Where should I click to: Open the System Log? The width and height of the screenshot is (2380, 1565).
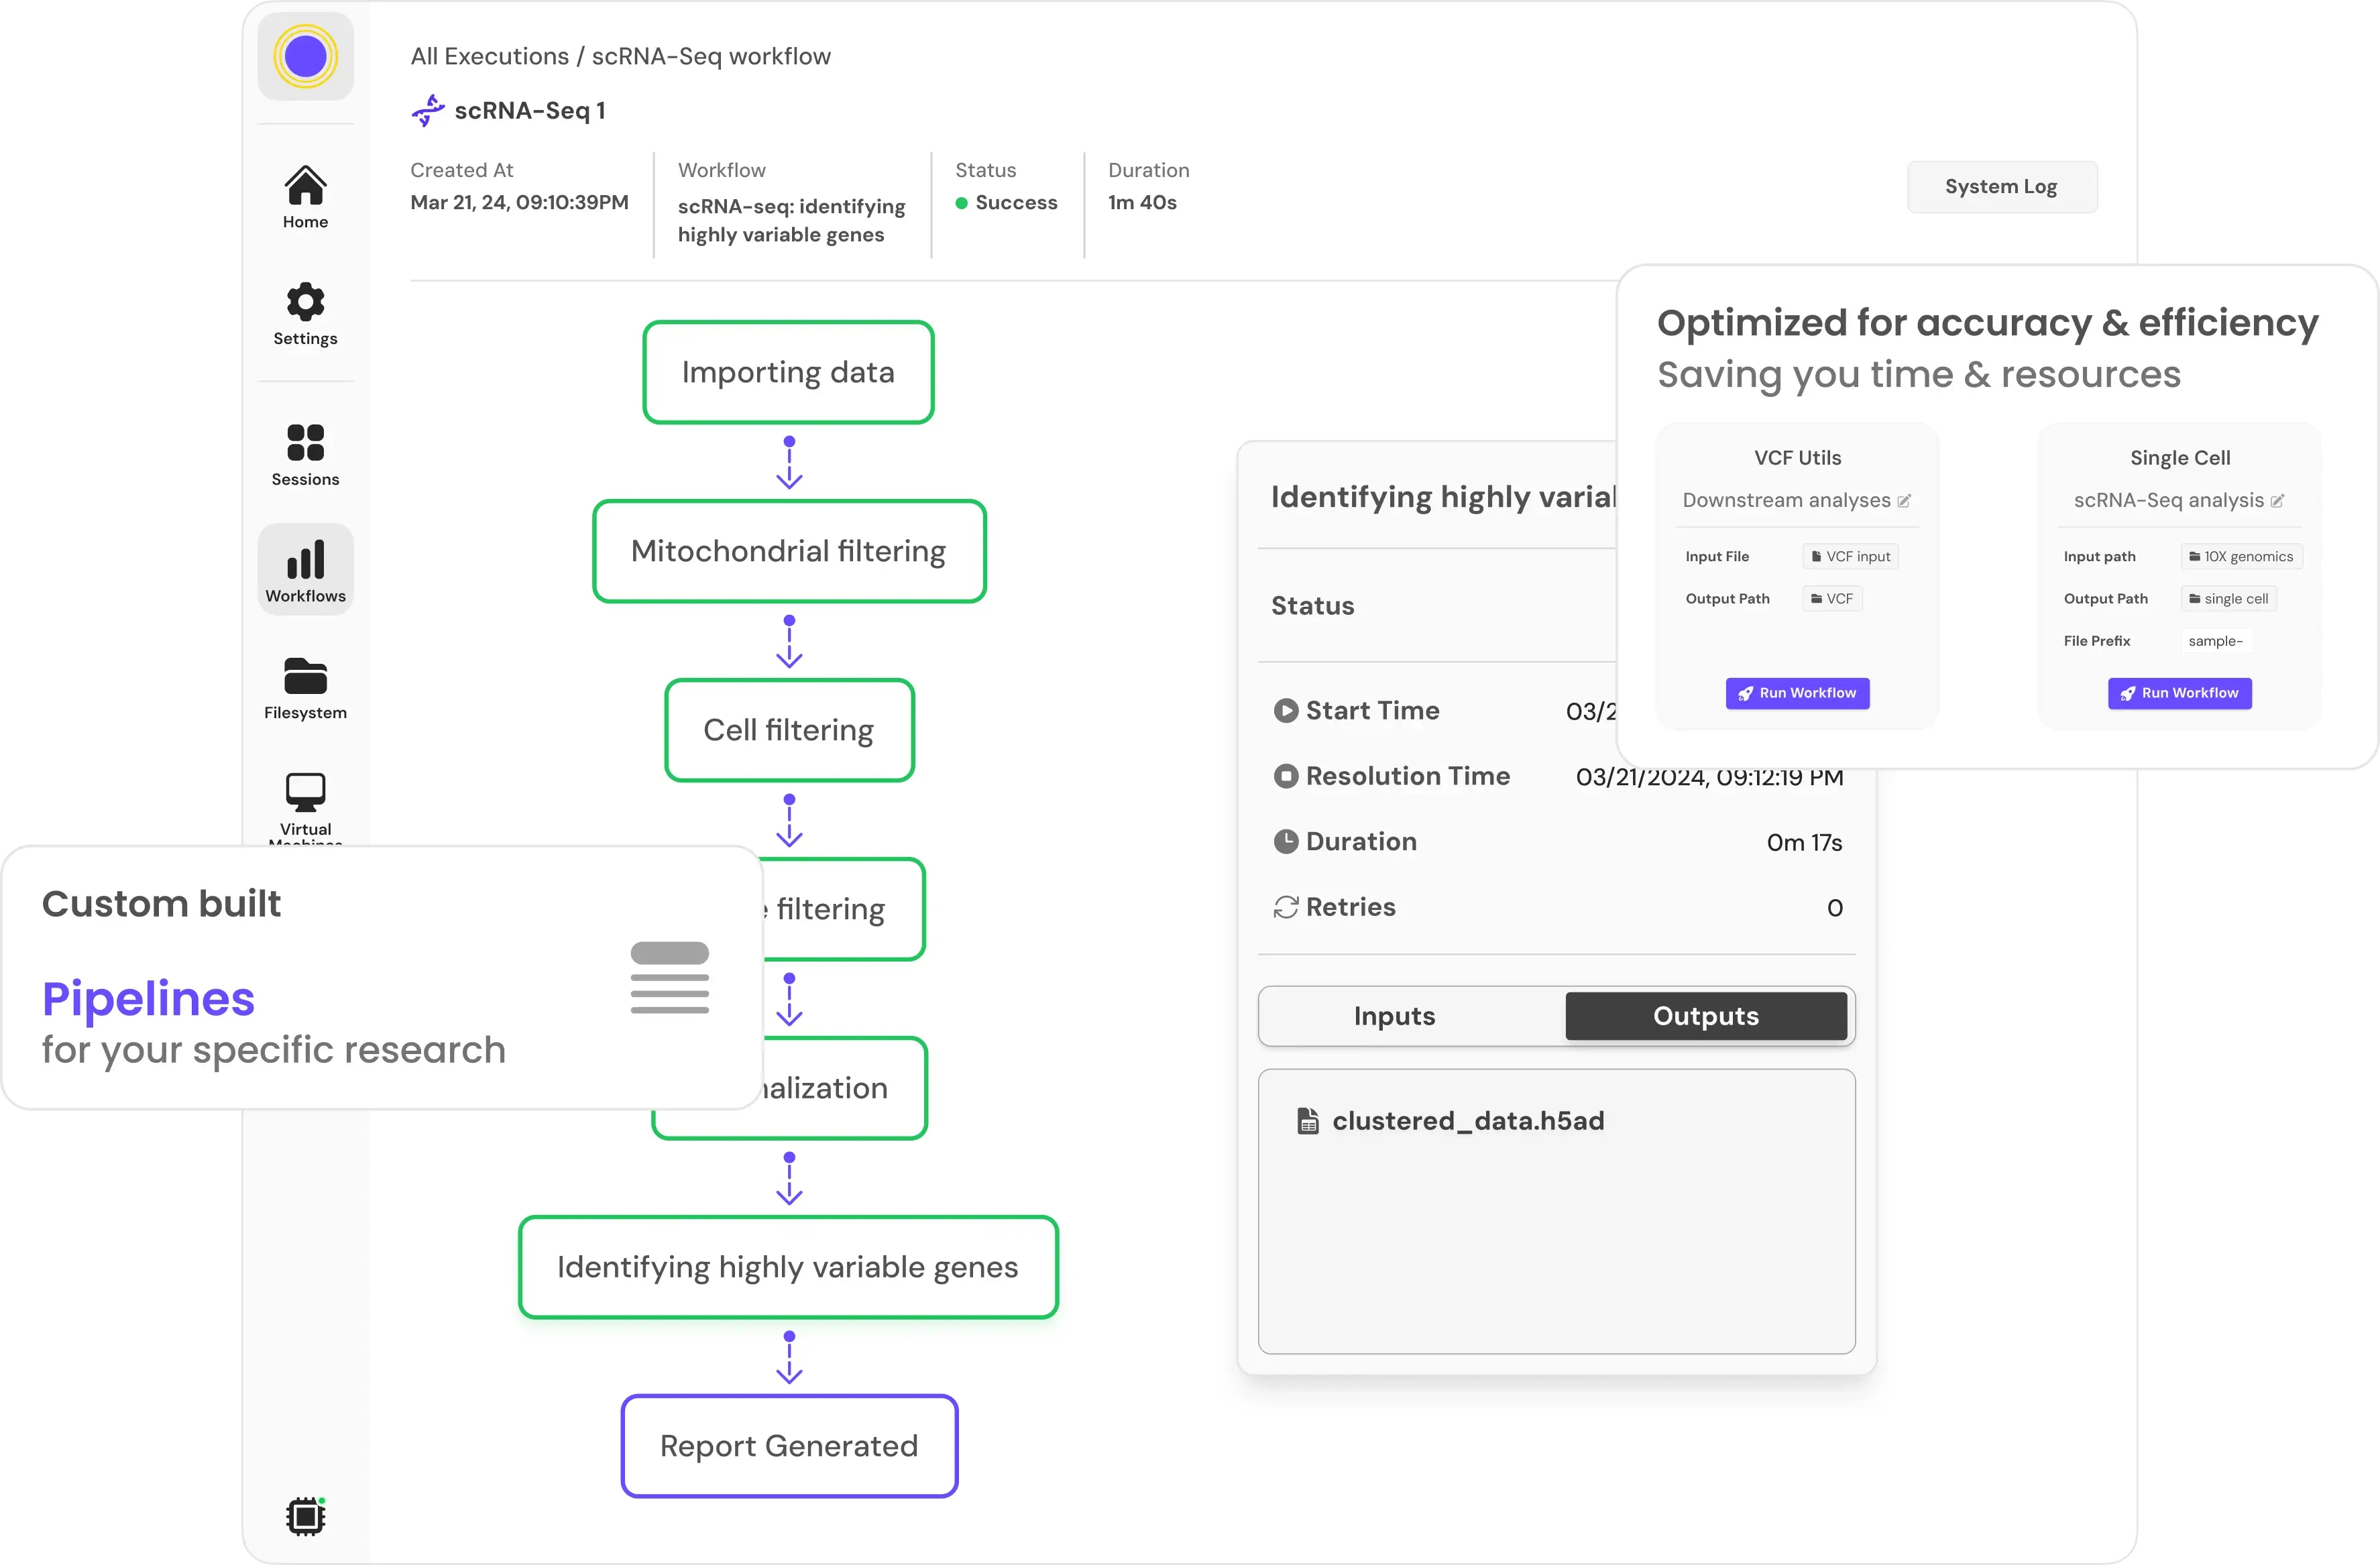click(2001, 187)
